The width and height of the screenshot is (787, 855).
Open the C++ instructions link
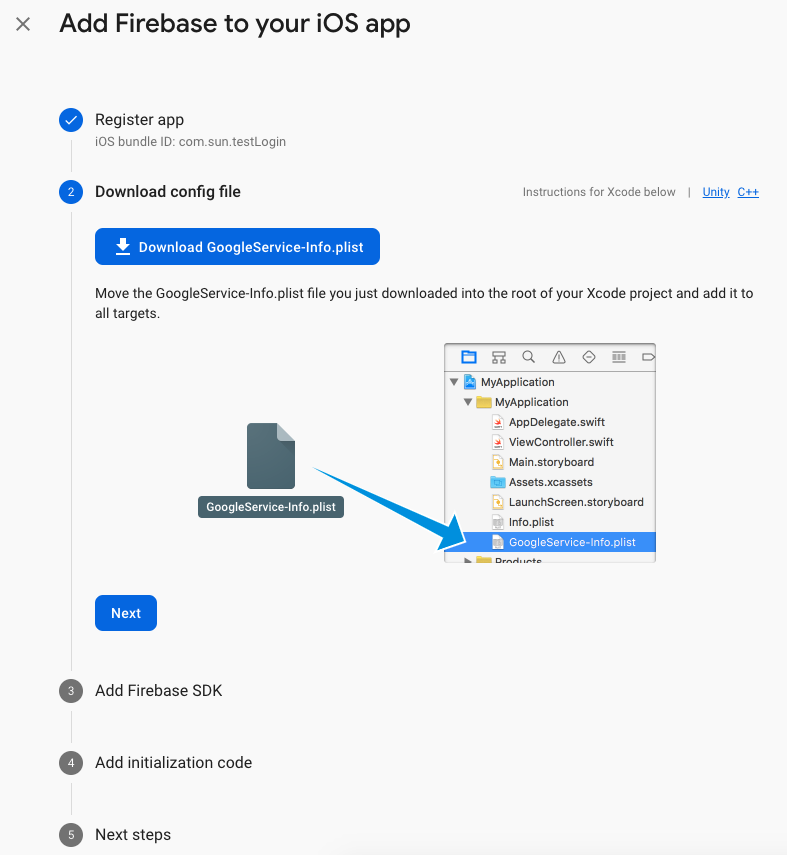click(x=748, y=192)
